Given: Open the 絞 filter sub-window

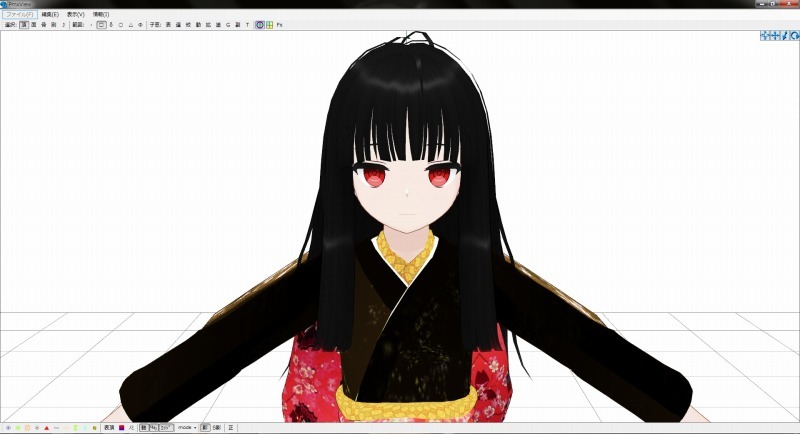Looking at the screenshot, I should pos(188,24).
